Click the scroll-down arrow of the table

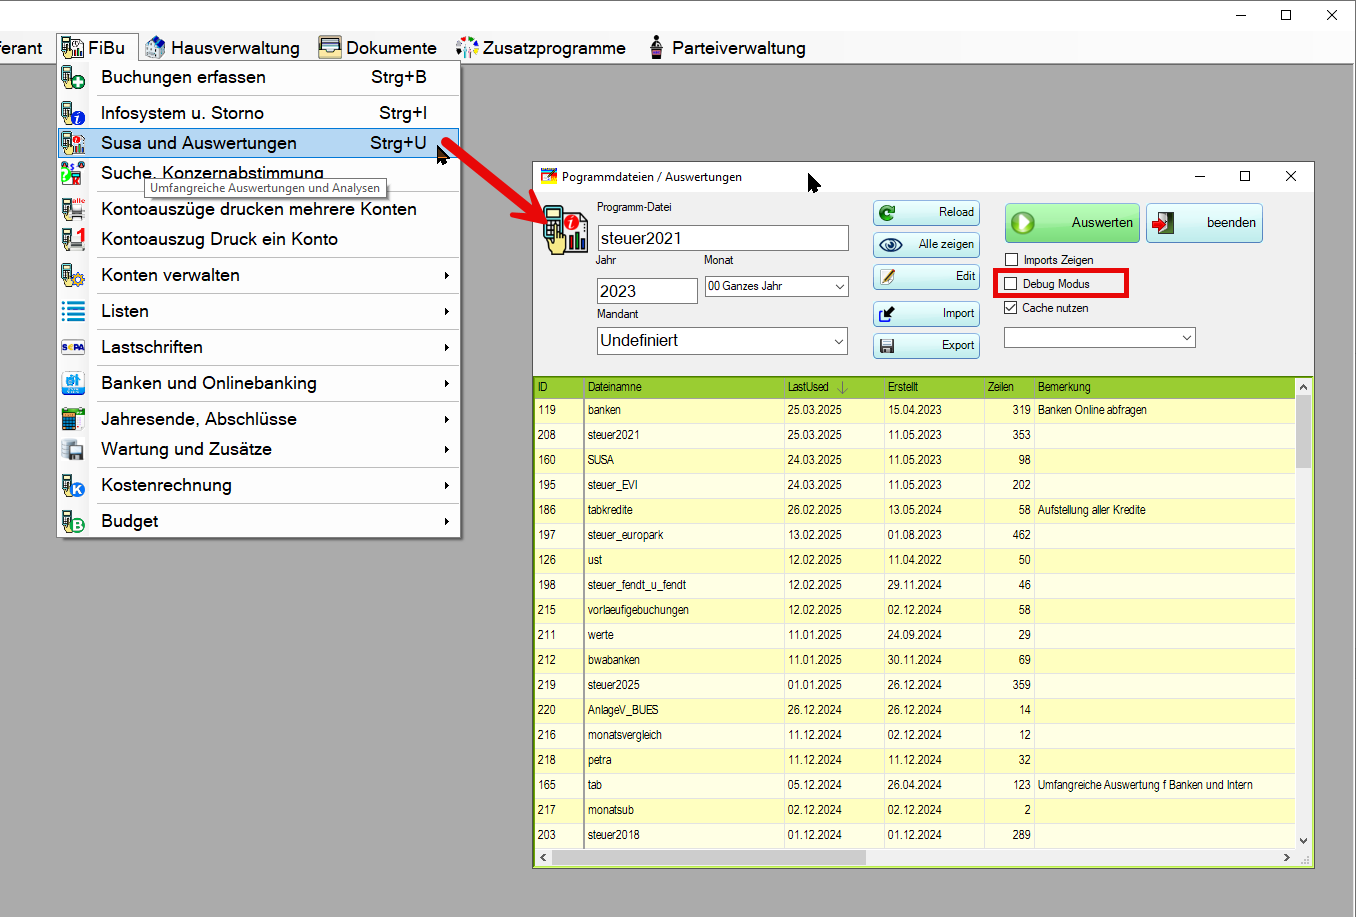(x=1303, y=841)
